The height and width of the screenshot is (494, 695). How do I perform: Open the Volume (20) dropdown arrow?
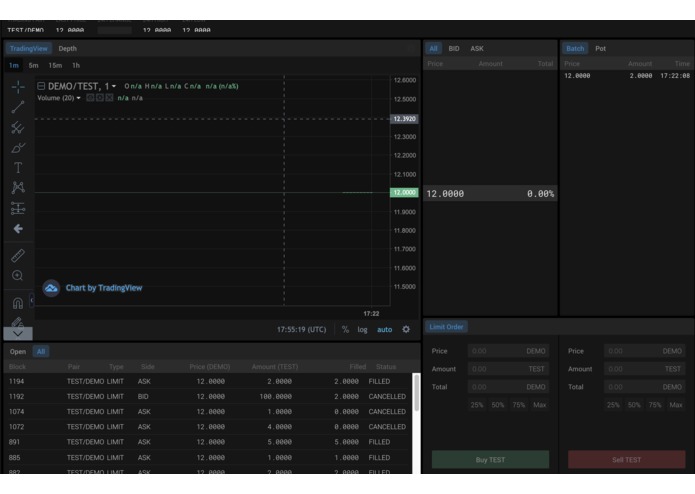coord(78,98)
